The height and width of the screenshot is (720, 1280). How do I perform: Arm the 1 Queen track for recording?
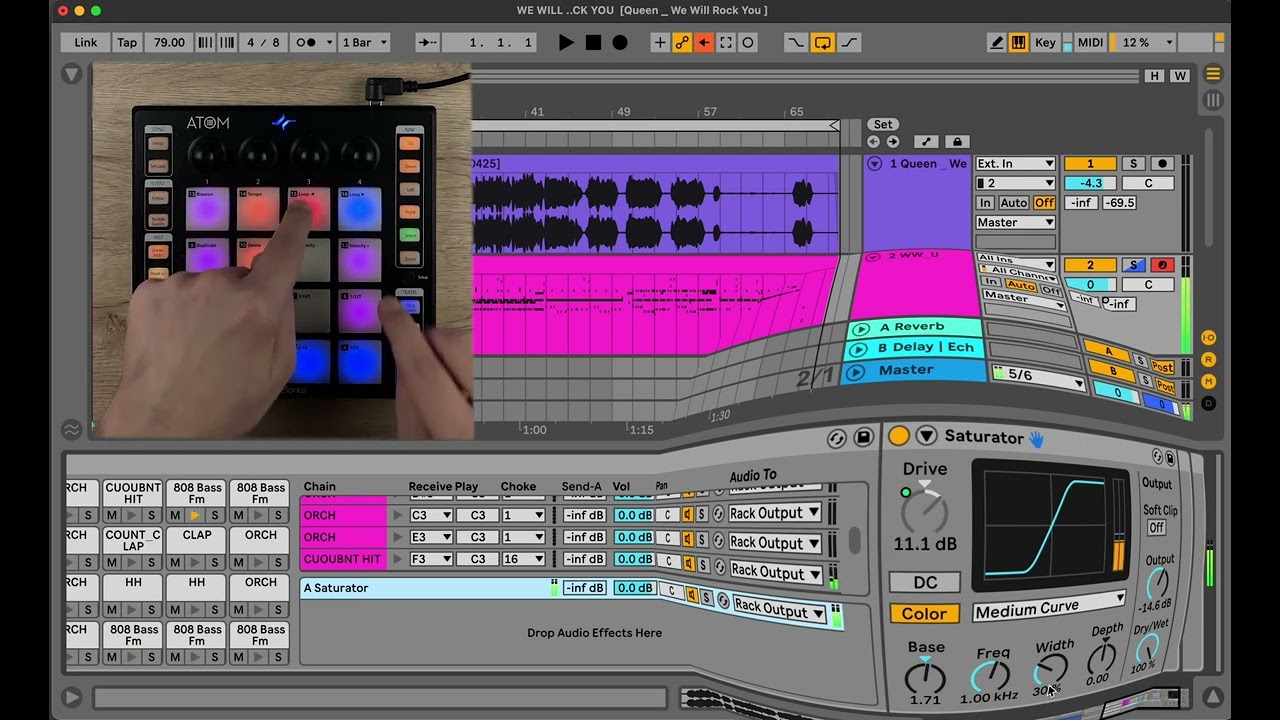(1162, 164)
